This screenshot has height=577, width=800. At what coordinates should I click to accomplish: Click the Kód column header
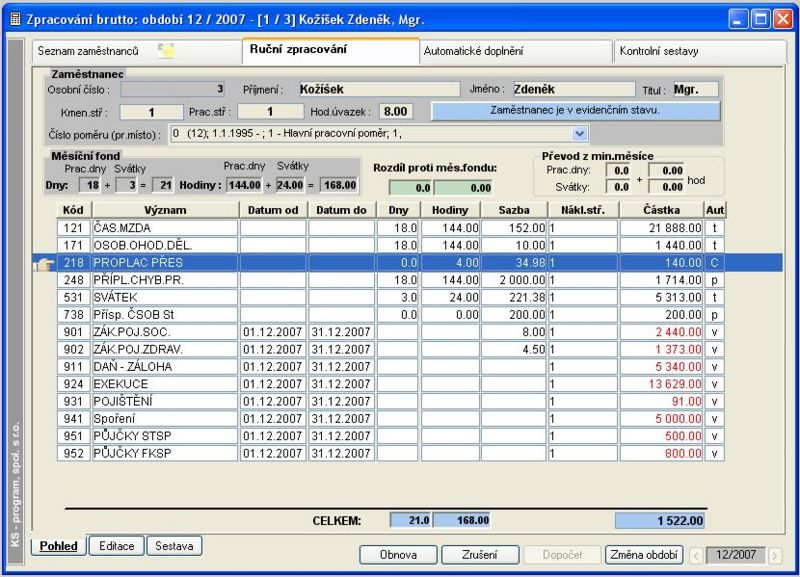coord(74,210)
